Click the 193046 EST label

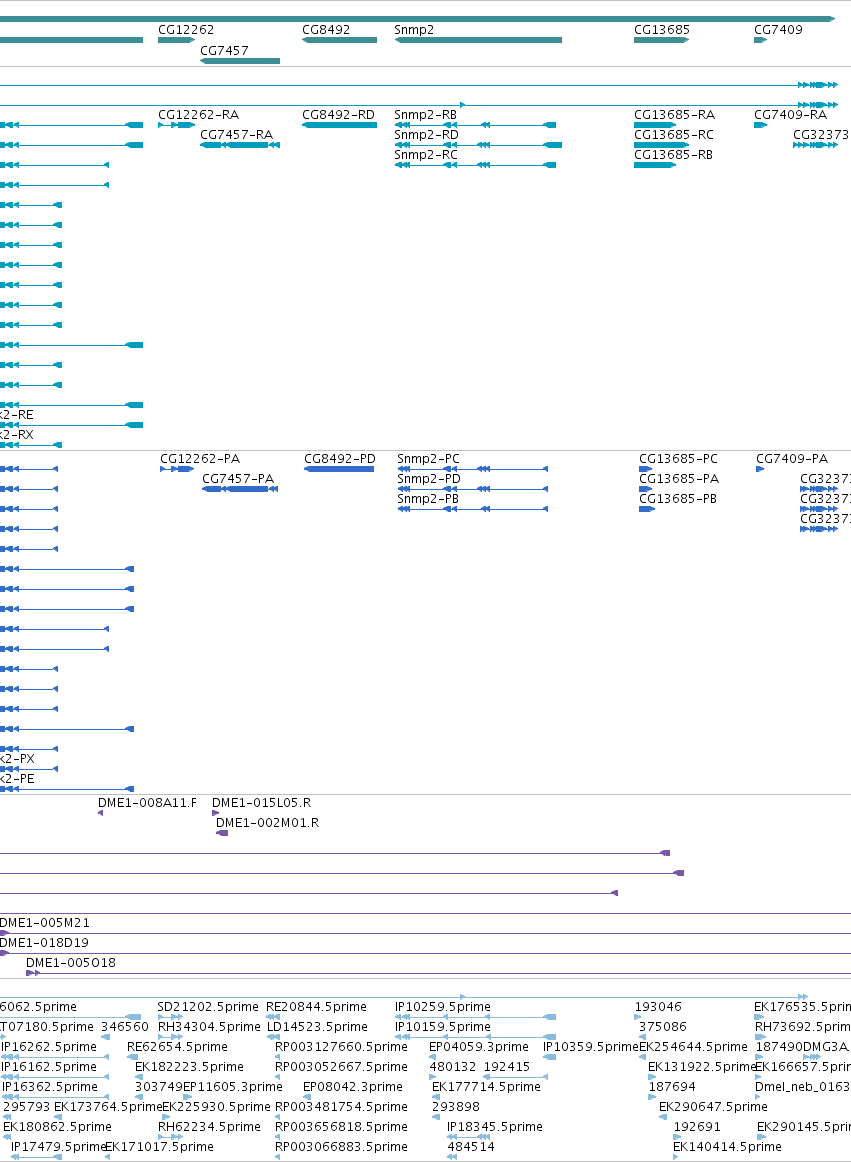[x=658, y=1006]
